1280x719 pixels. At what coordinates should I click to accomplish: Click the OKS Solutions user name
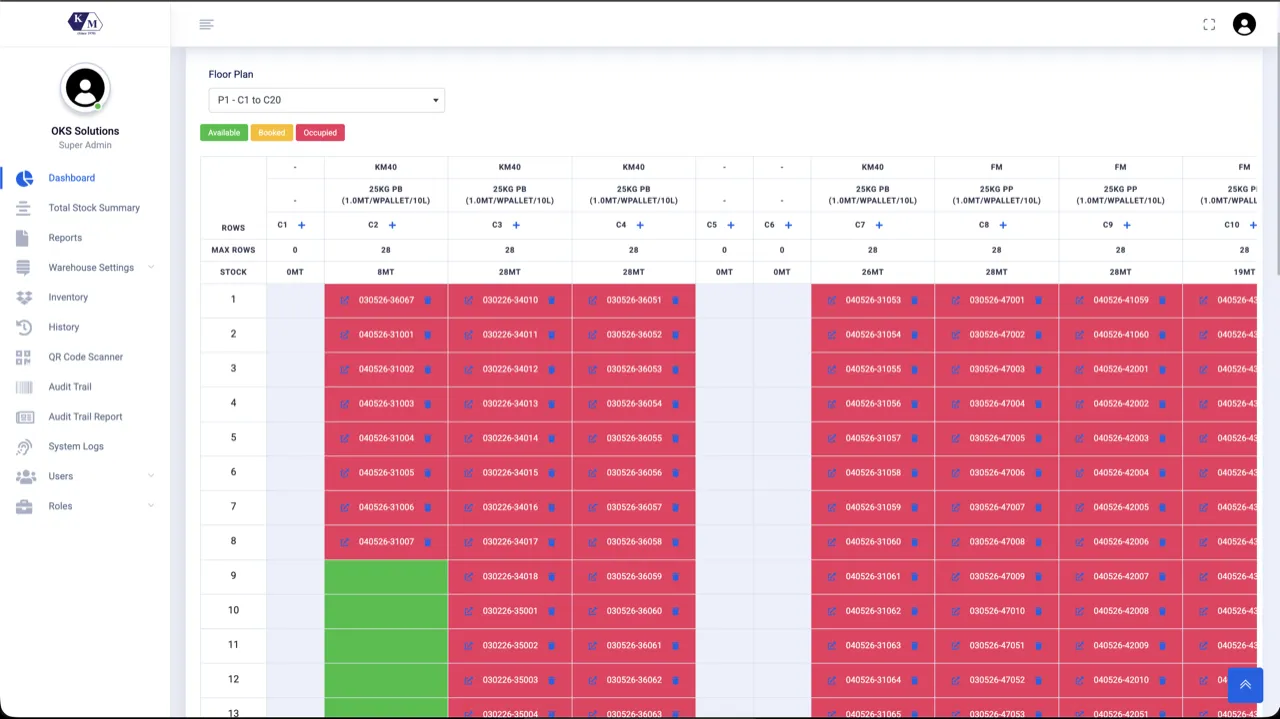point(85,131)
